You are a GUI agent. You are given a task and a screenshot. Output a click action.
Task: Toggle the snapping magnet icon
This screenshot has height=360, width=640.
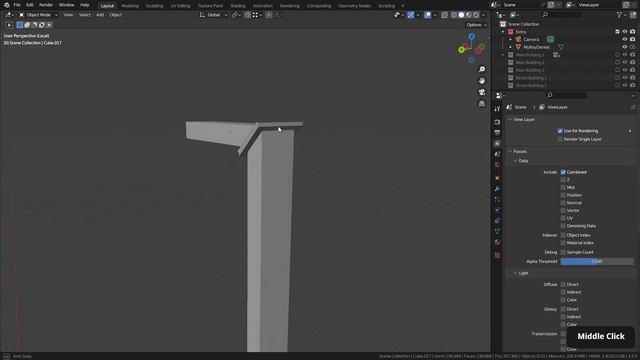(247, 15)
